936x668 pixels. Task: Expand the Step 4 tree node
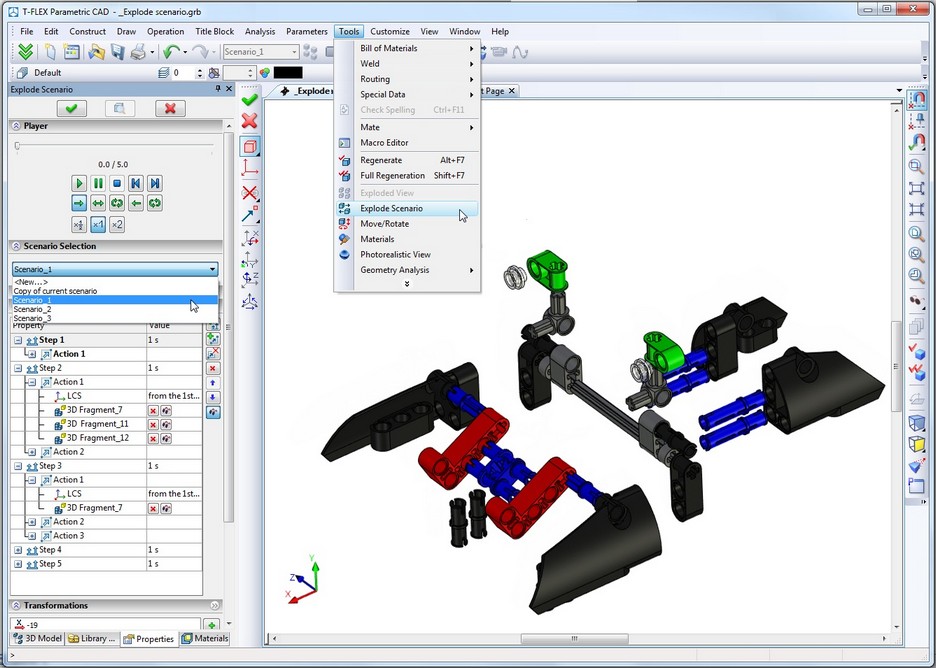click(18, 550)
